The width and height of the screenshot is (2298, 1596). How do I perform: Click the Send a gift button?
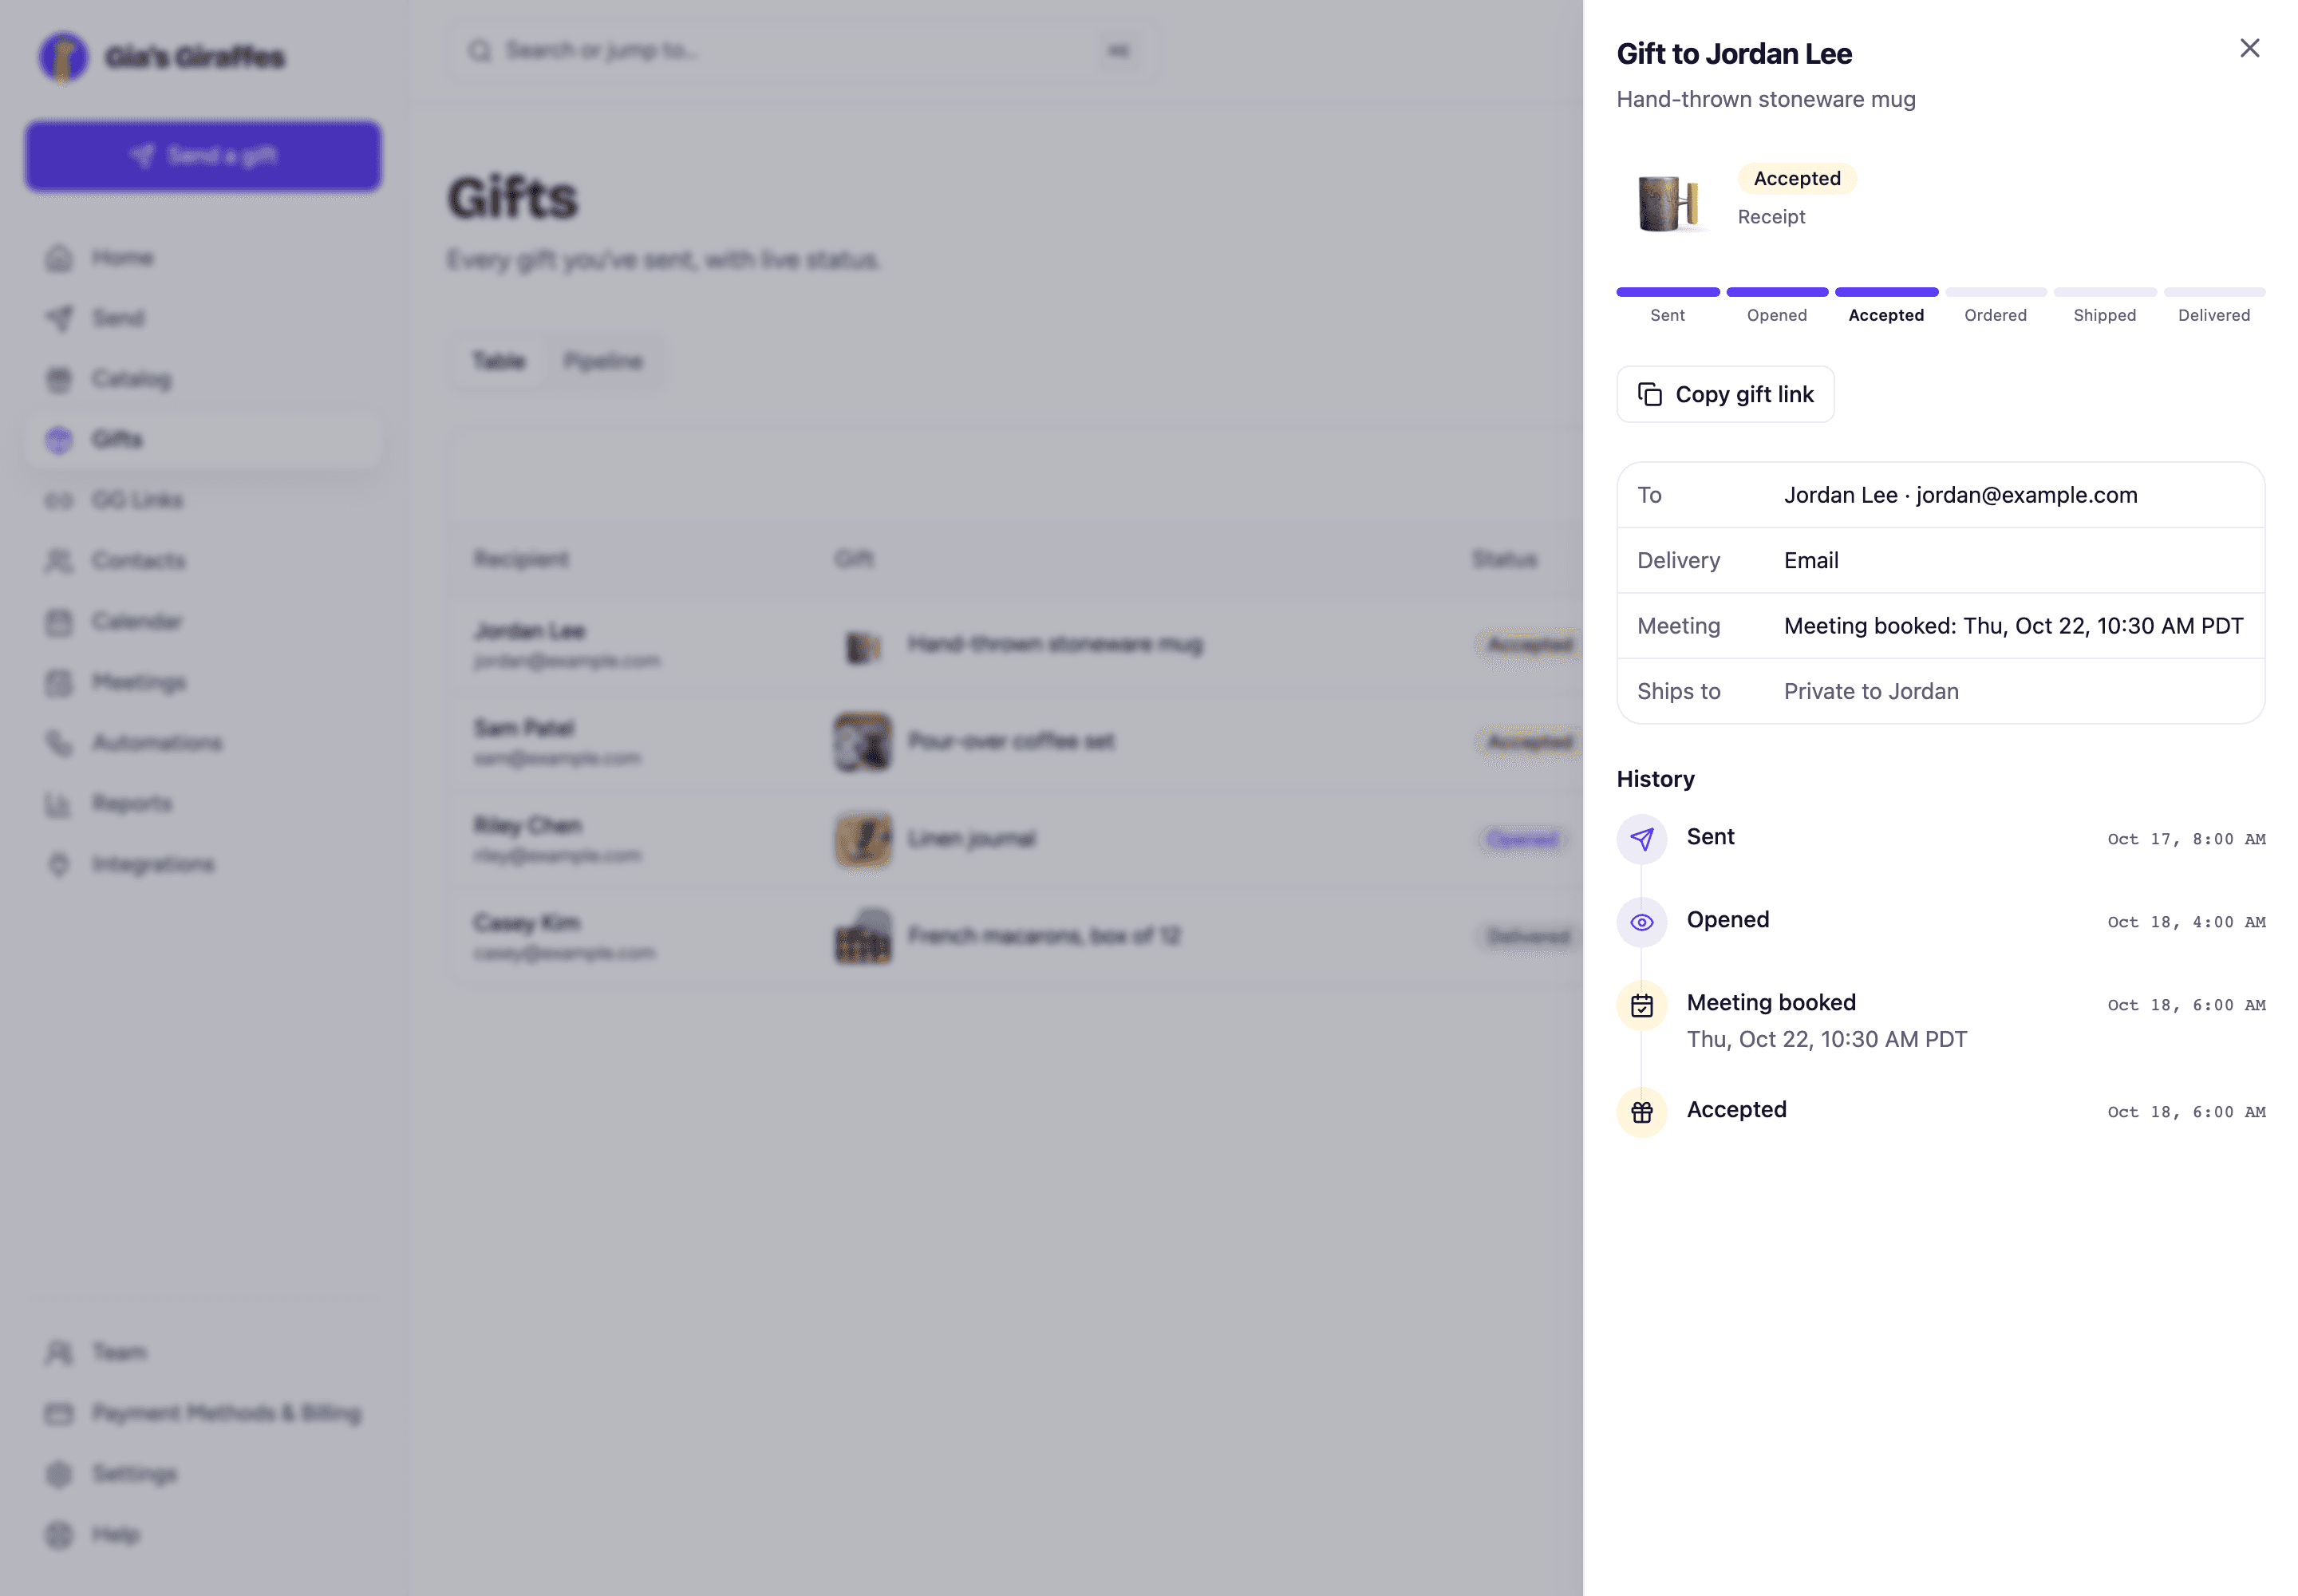(203, 156)
